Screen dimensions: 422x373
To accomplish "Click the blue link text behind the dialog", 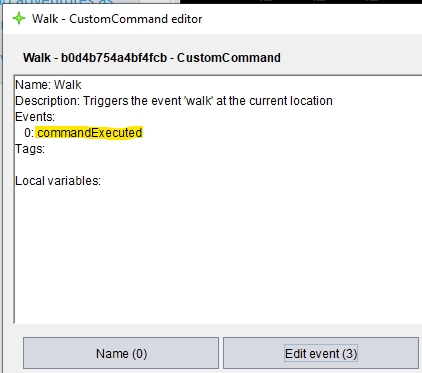I will tap(58, 2).
